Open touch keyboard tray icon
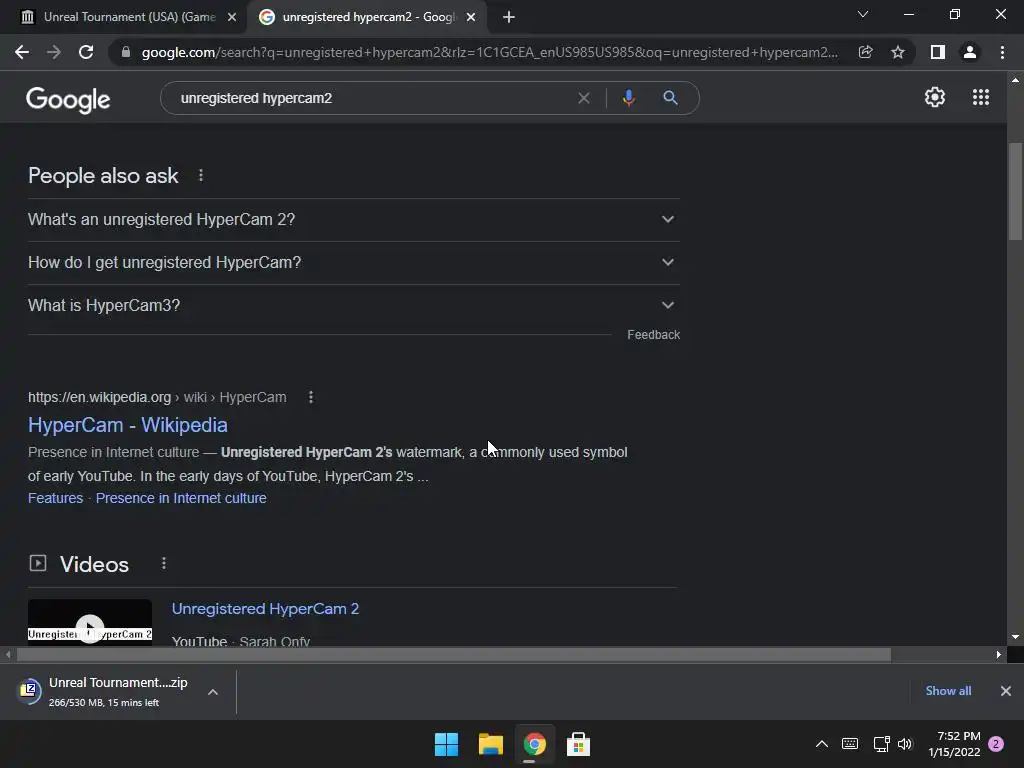 pos(850,744)
